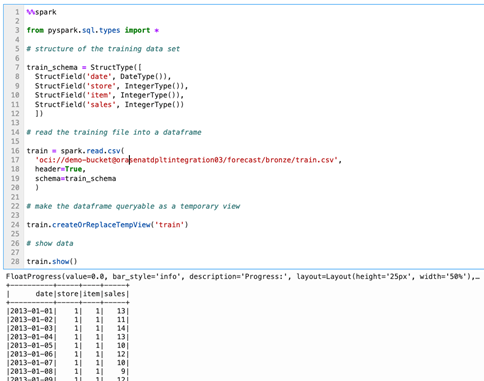Click the 'date' column header in output

[44, 294]
